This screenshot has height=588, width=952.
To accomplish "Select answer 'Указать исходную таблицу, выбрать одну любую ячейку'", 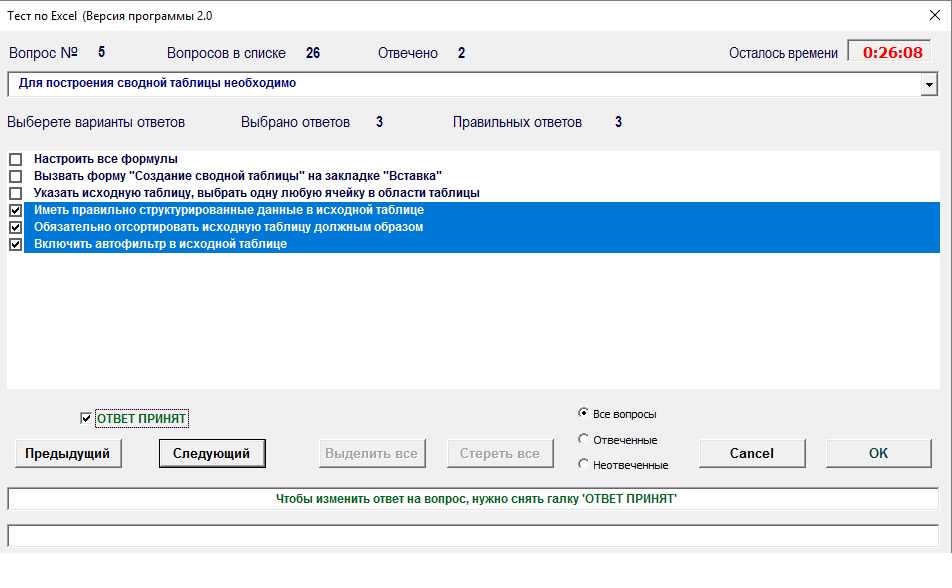I will point(257,193).
